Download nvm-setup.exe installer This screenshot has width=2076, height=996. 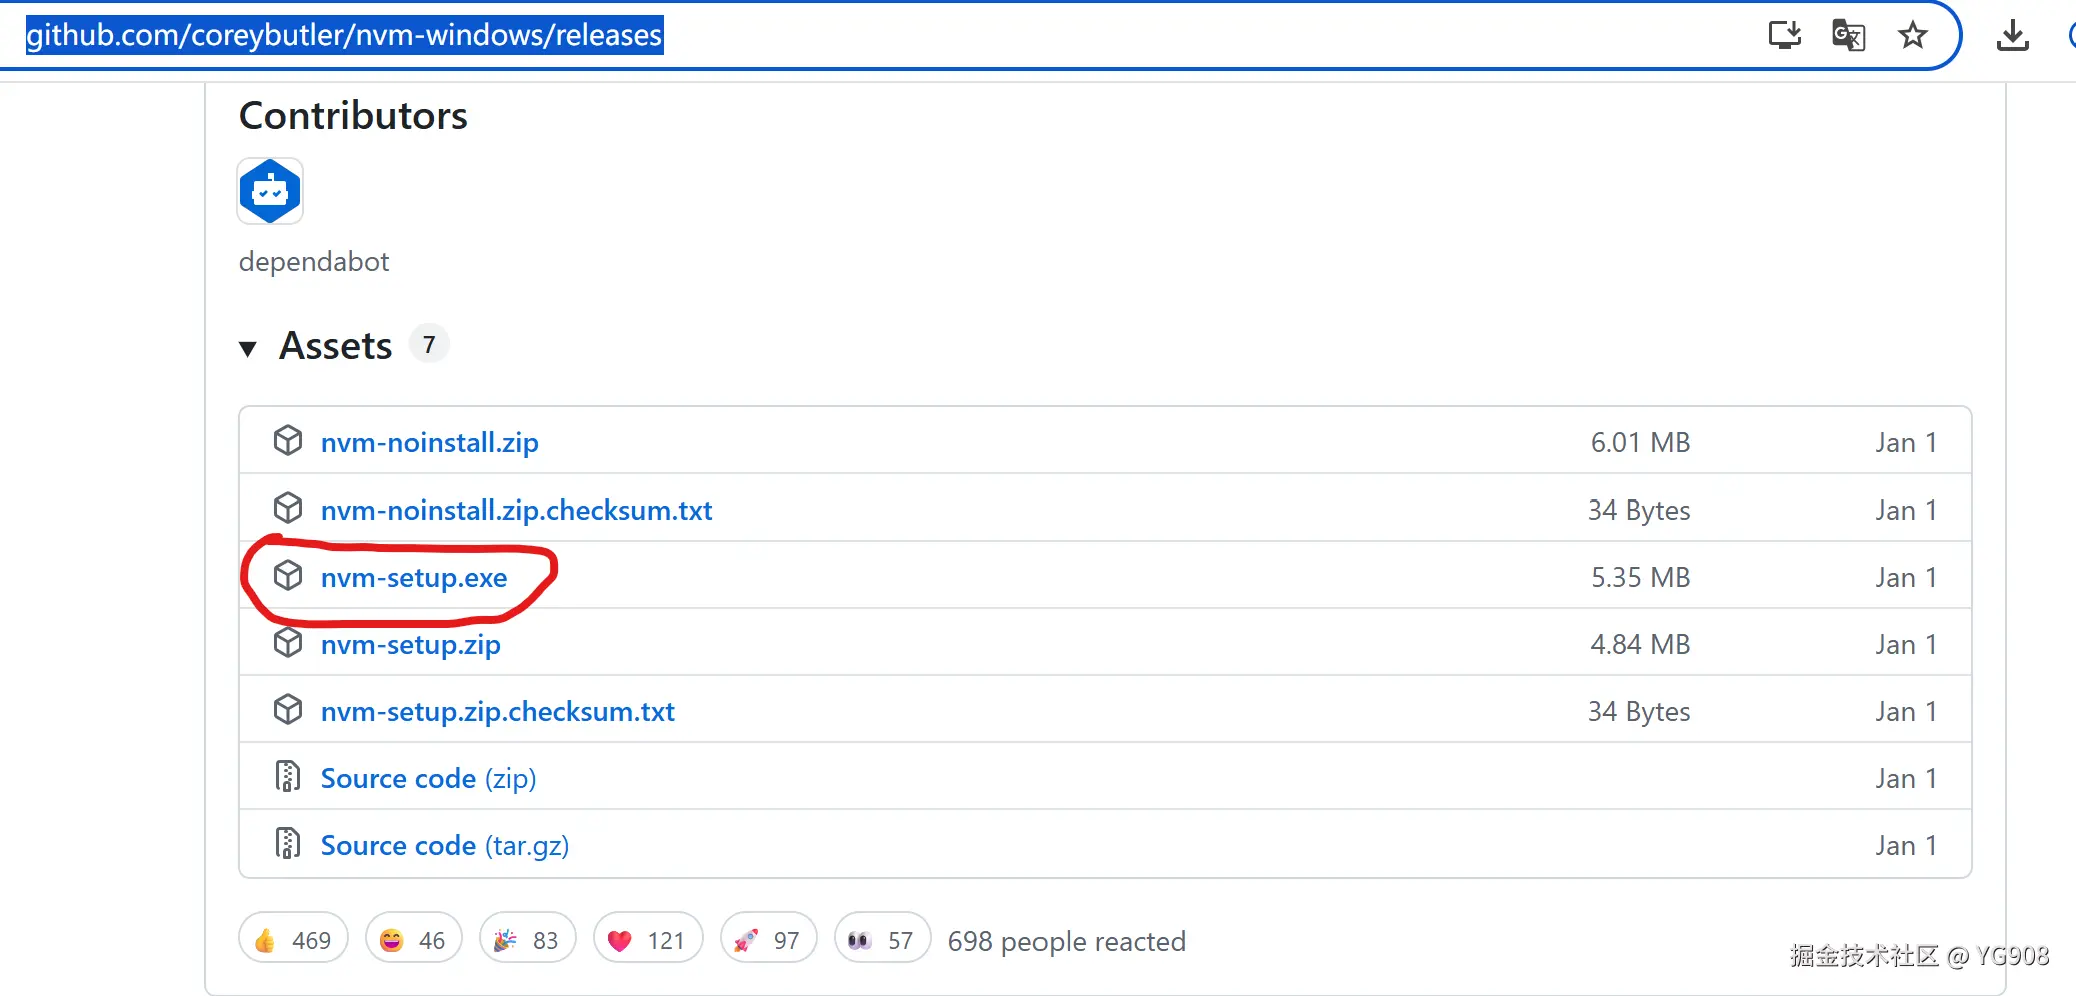414,577
